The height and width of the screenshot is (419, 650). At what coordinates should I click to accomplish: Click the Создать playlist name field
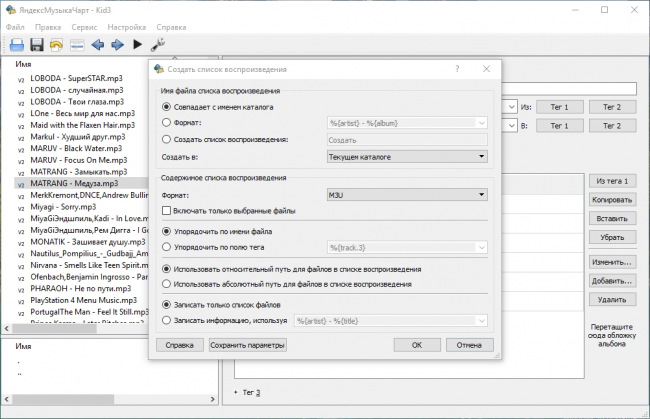tap(407, 140)
